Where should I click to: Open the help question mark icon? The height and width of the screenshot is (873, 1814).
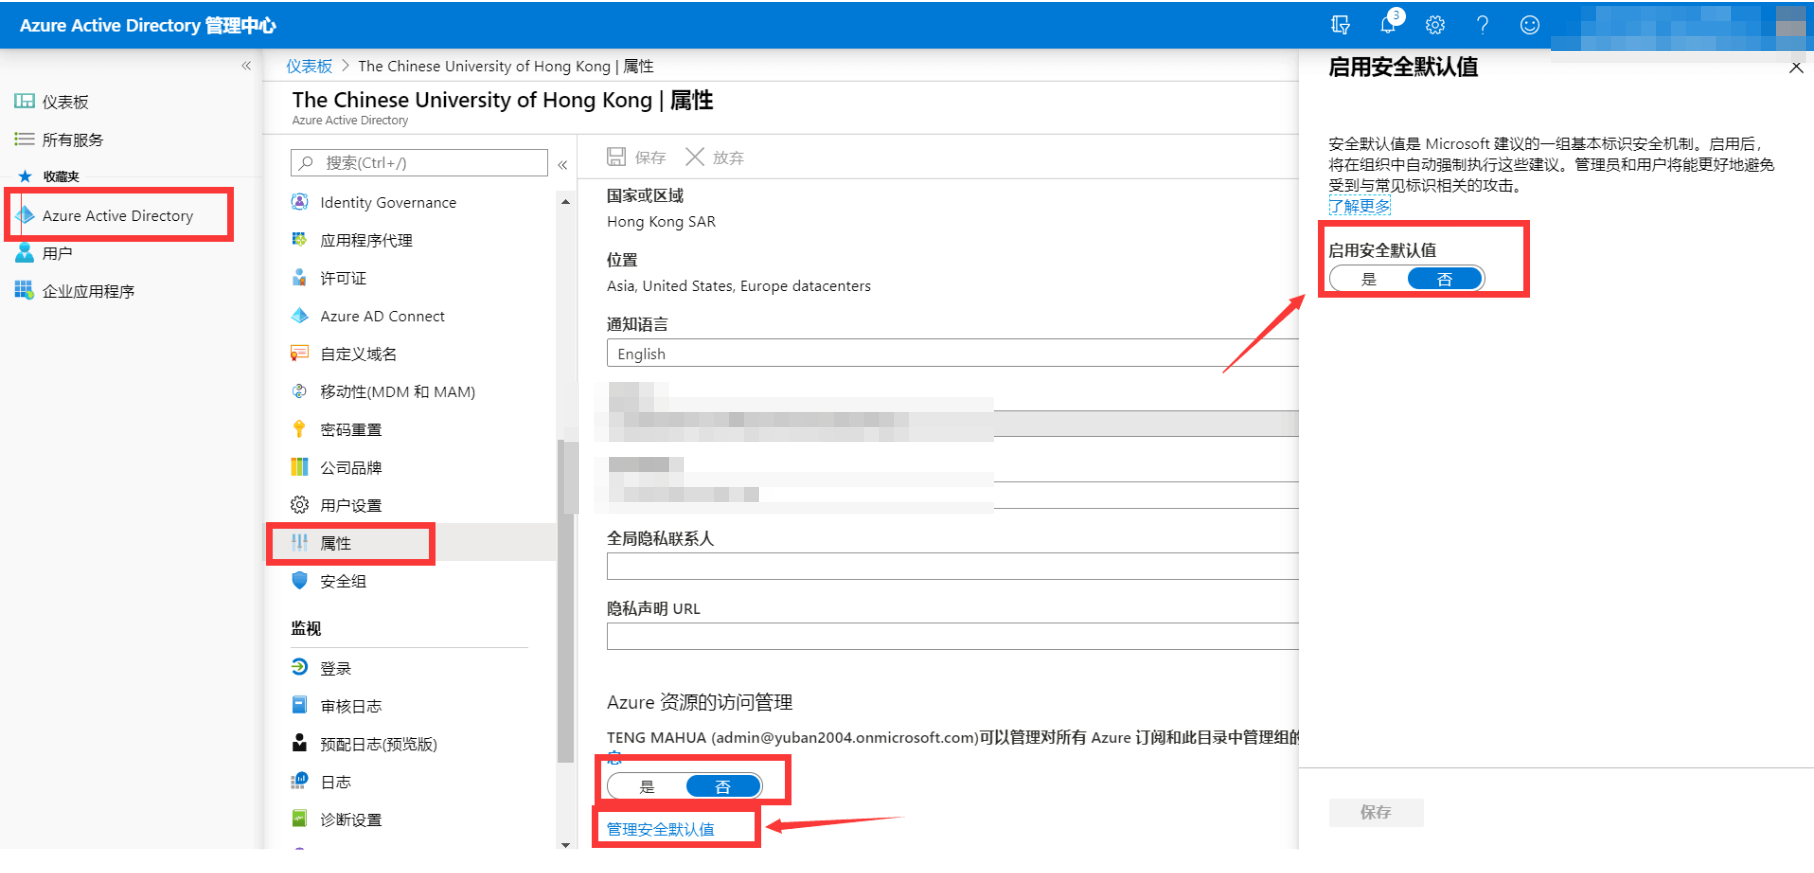click(x=1482, y=25)
